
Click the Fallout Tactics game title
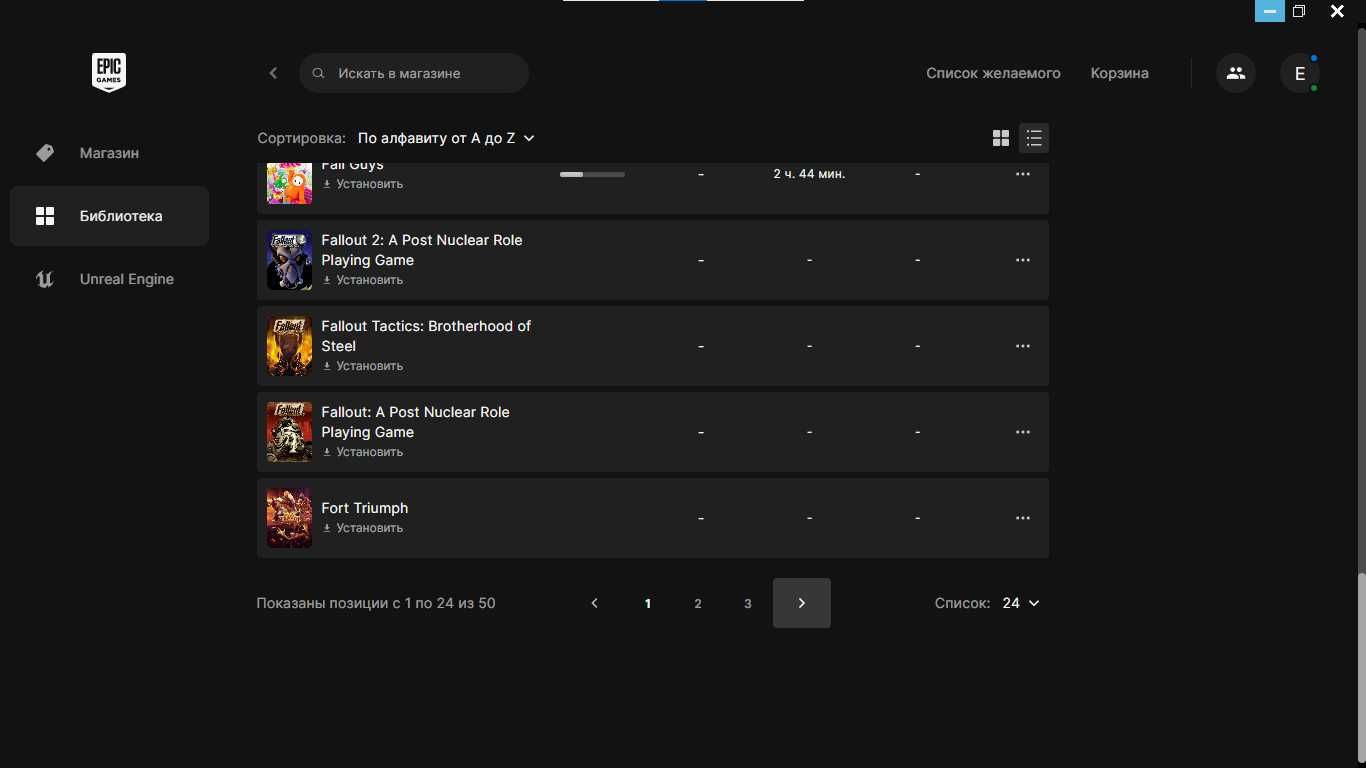426,336
